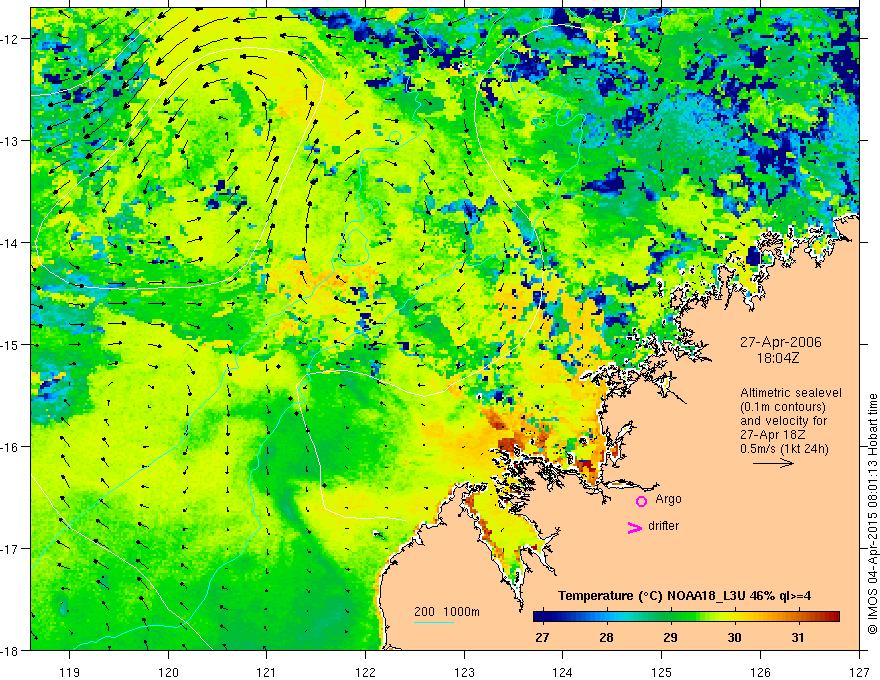Click the longitude axis label 124
Image resolution: width=880 pixels, height=680 pixels.
[563, 672]
